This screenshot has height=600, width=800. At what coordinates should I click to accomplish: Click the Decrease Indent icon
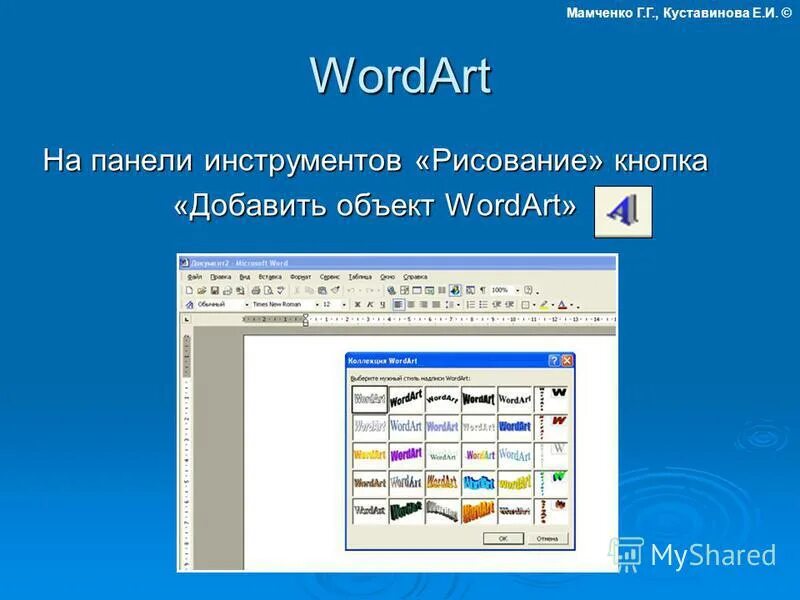496,305
